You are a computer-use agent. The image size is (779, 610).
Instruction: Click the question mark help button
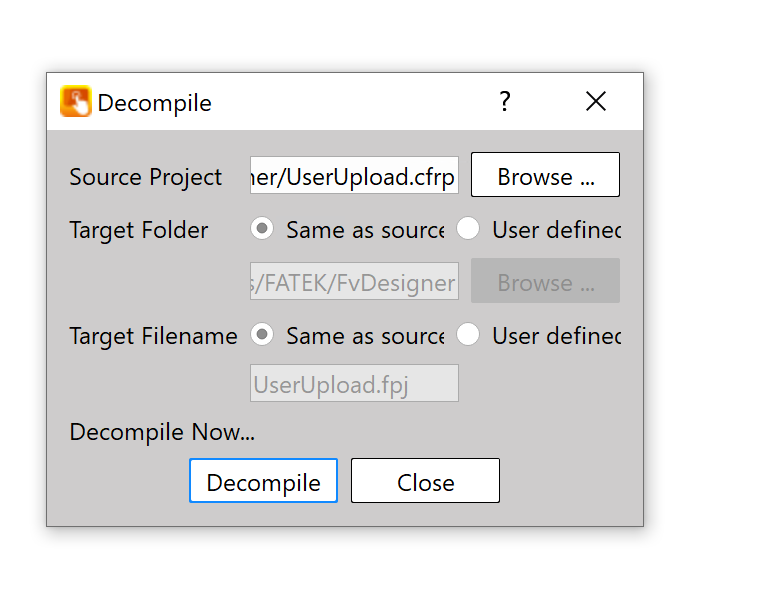[505, 101]
